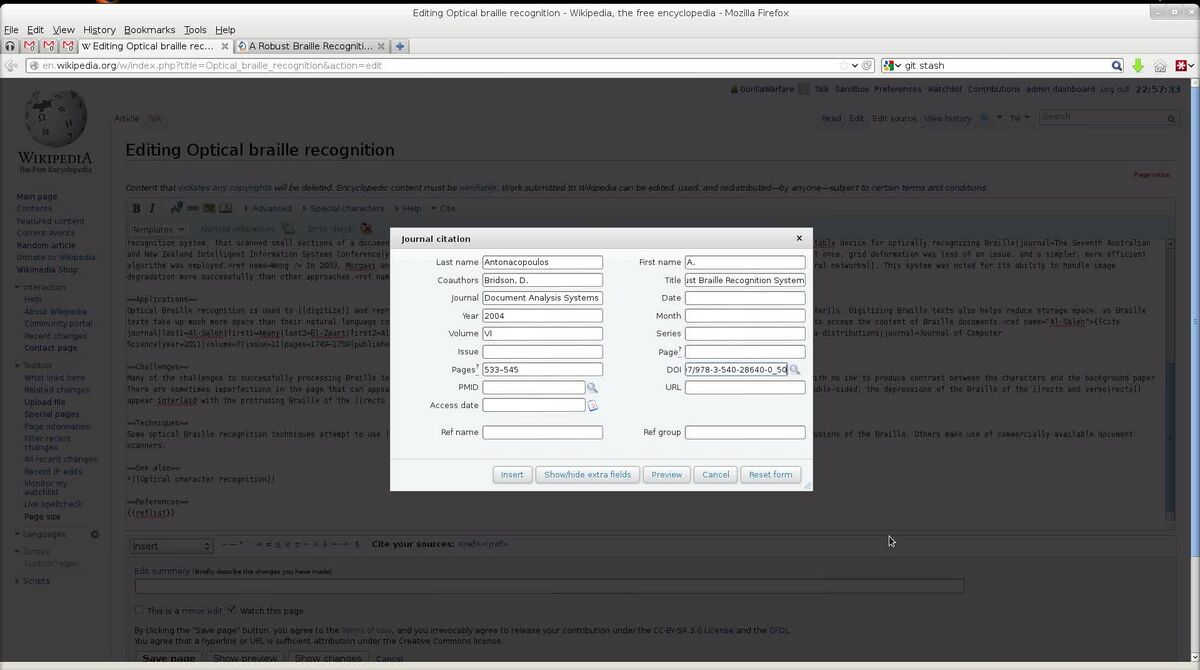Screen dimensions: 1200x670
Task: Mark the edit as minor
Action: [138, 610]
